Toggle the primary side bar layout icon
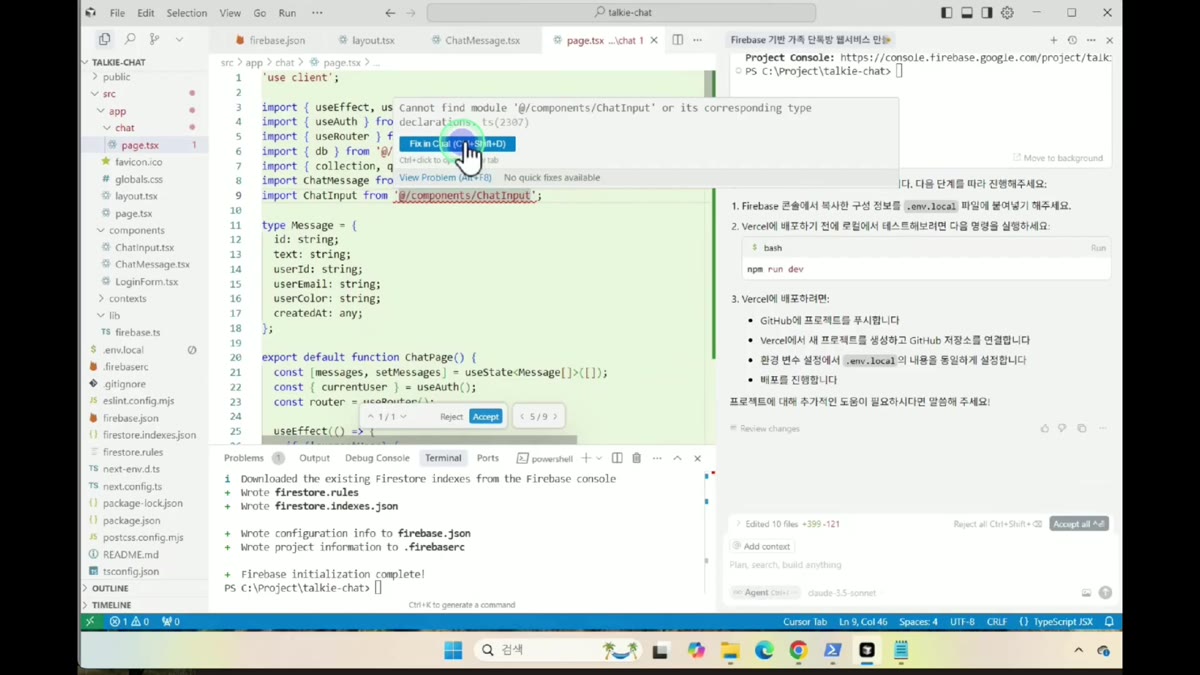Image resolution: width=1200 pixels, height=675 pixels. click(947, 13)
